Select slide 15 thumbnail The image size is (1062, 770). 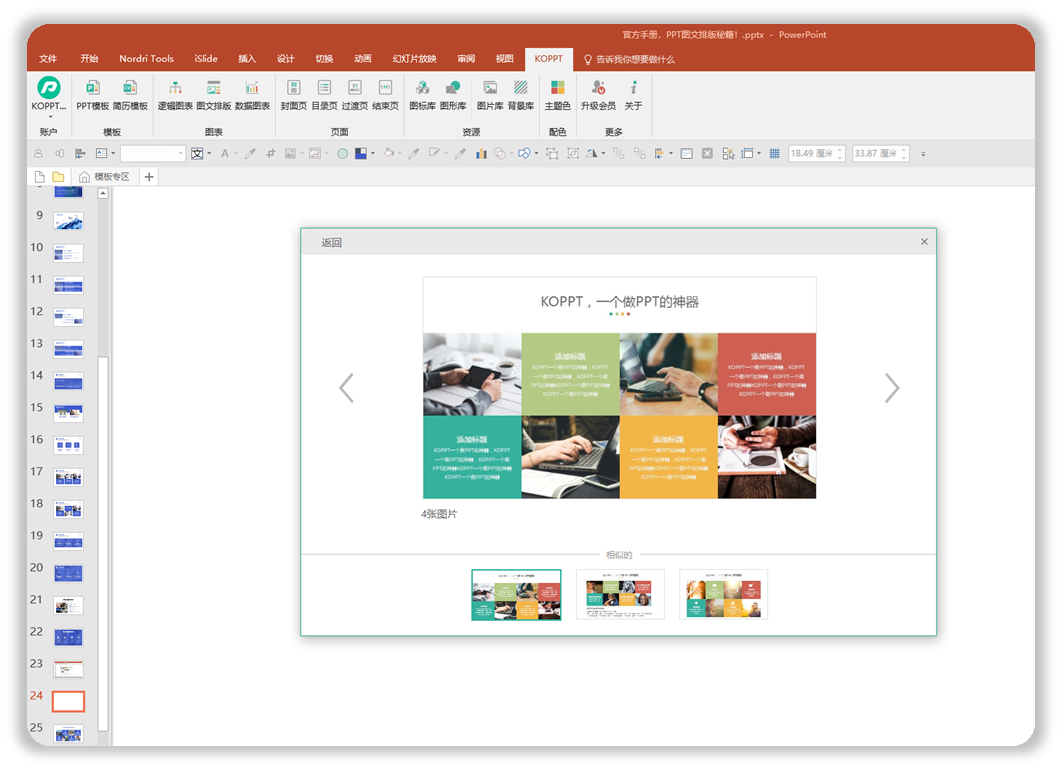pyautogui.click(x=68, y=412)
